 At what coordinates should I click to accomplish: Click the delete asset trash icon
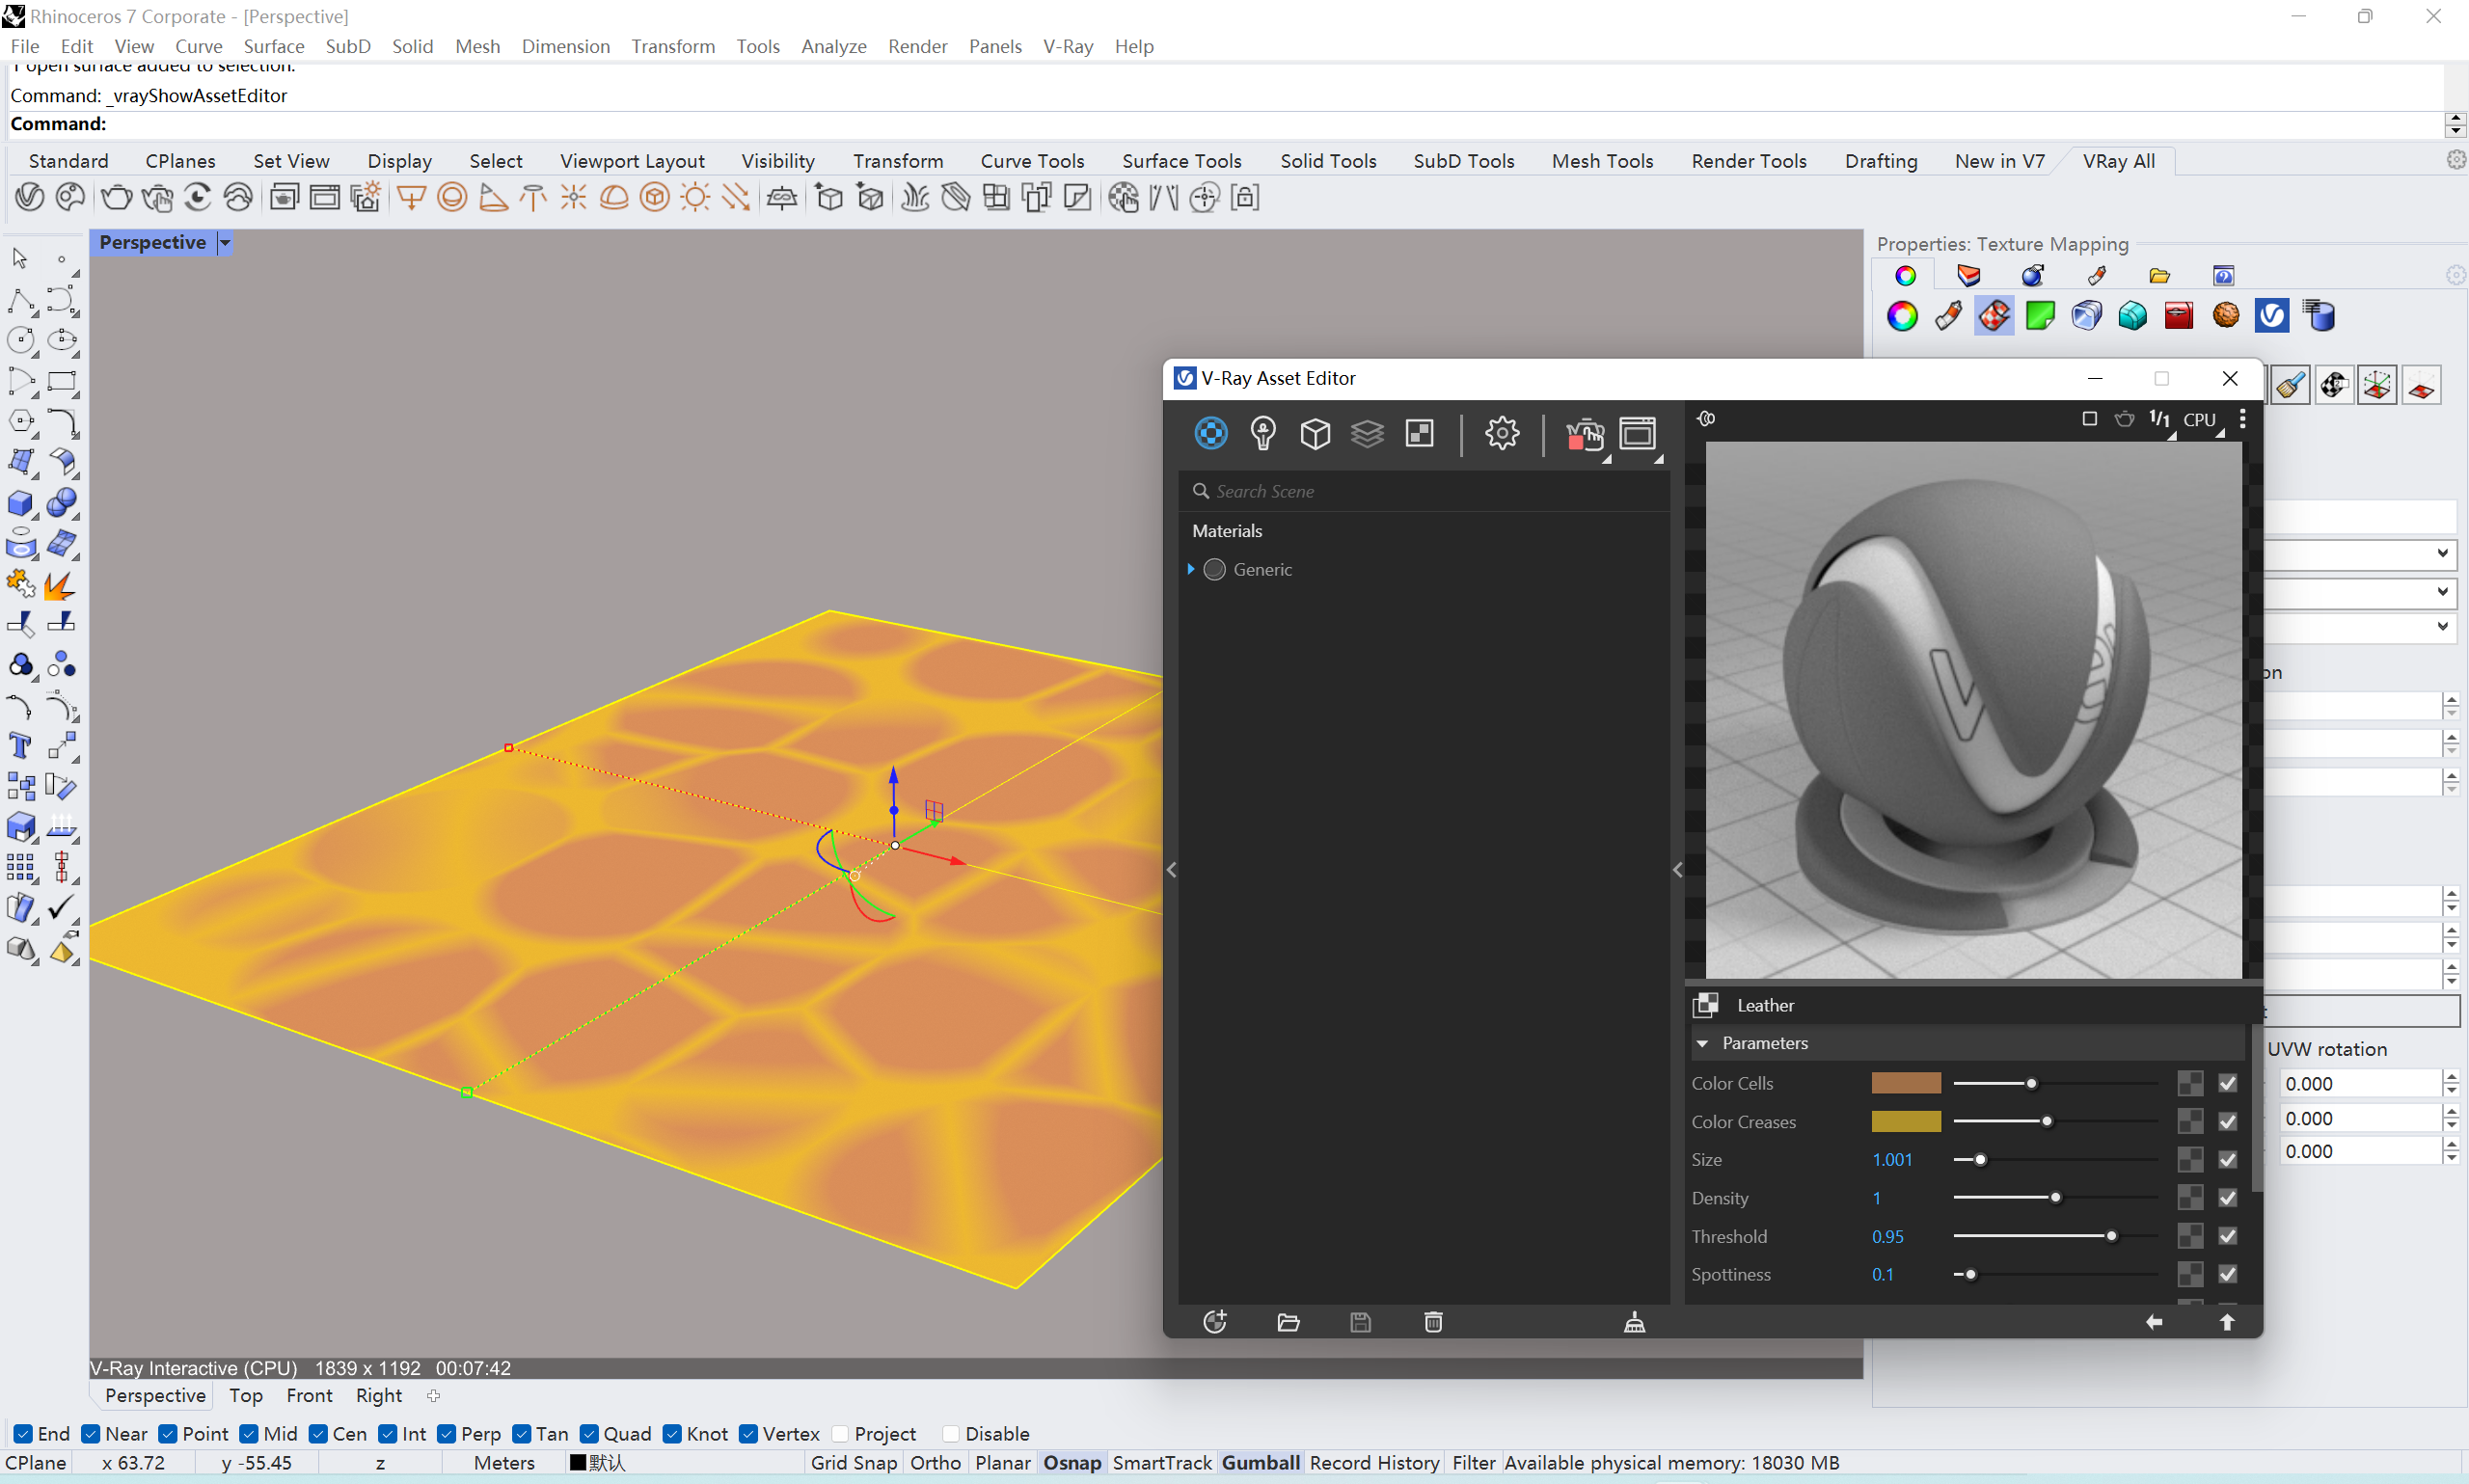pyautogui.click(x=1433, y=1322)
